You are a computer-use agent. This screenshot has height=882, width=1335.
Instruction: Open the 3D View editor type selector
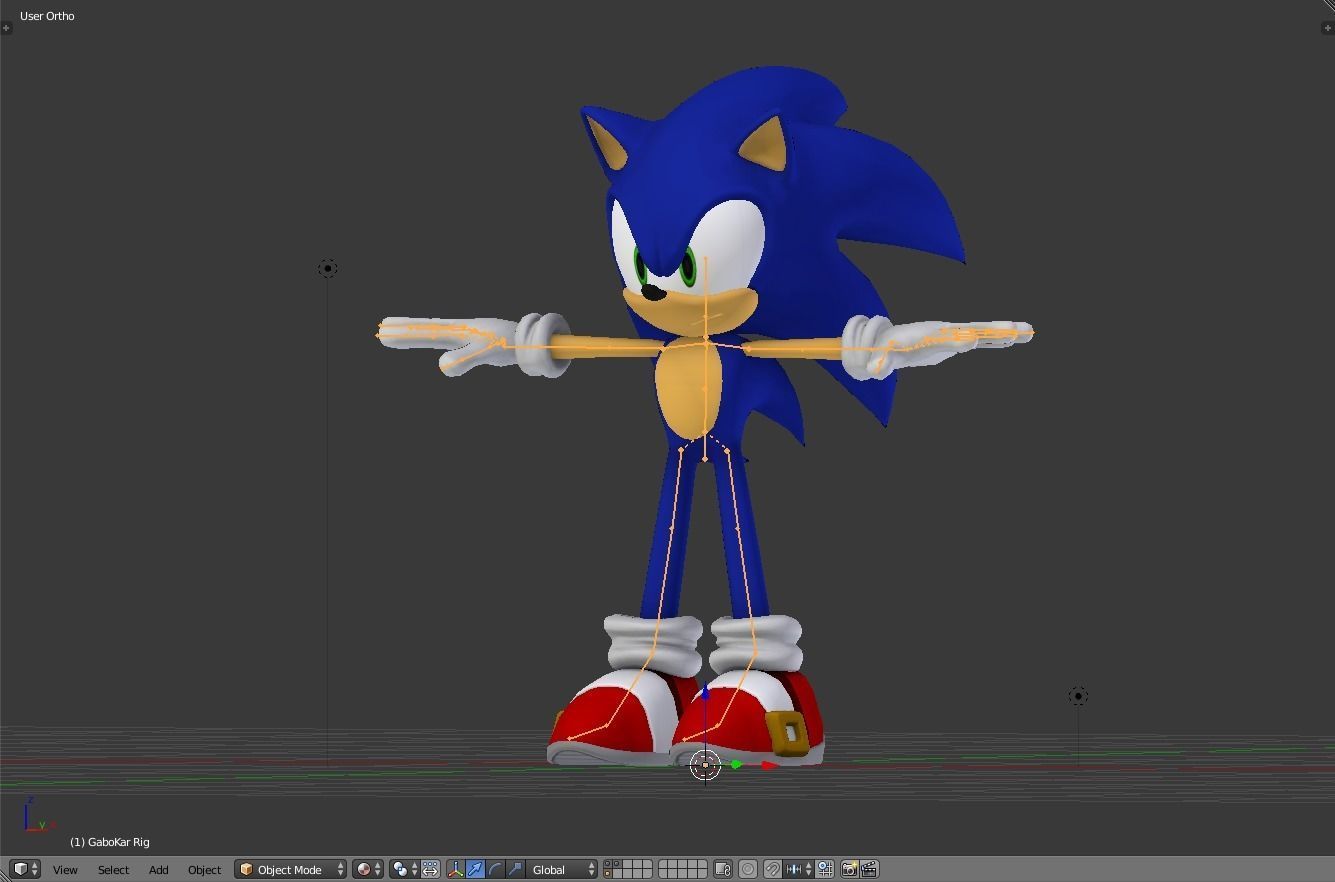coord(24,869)
